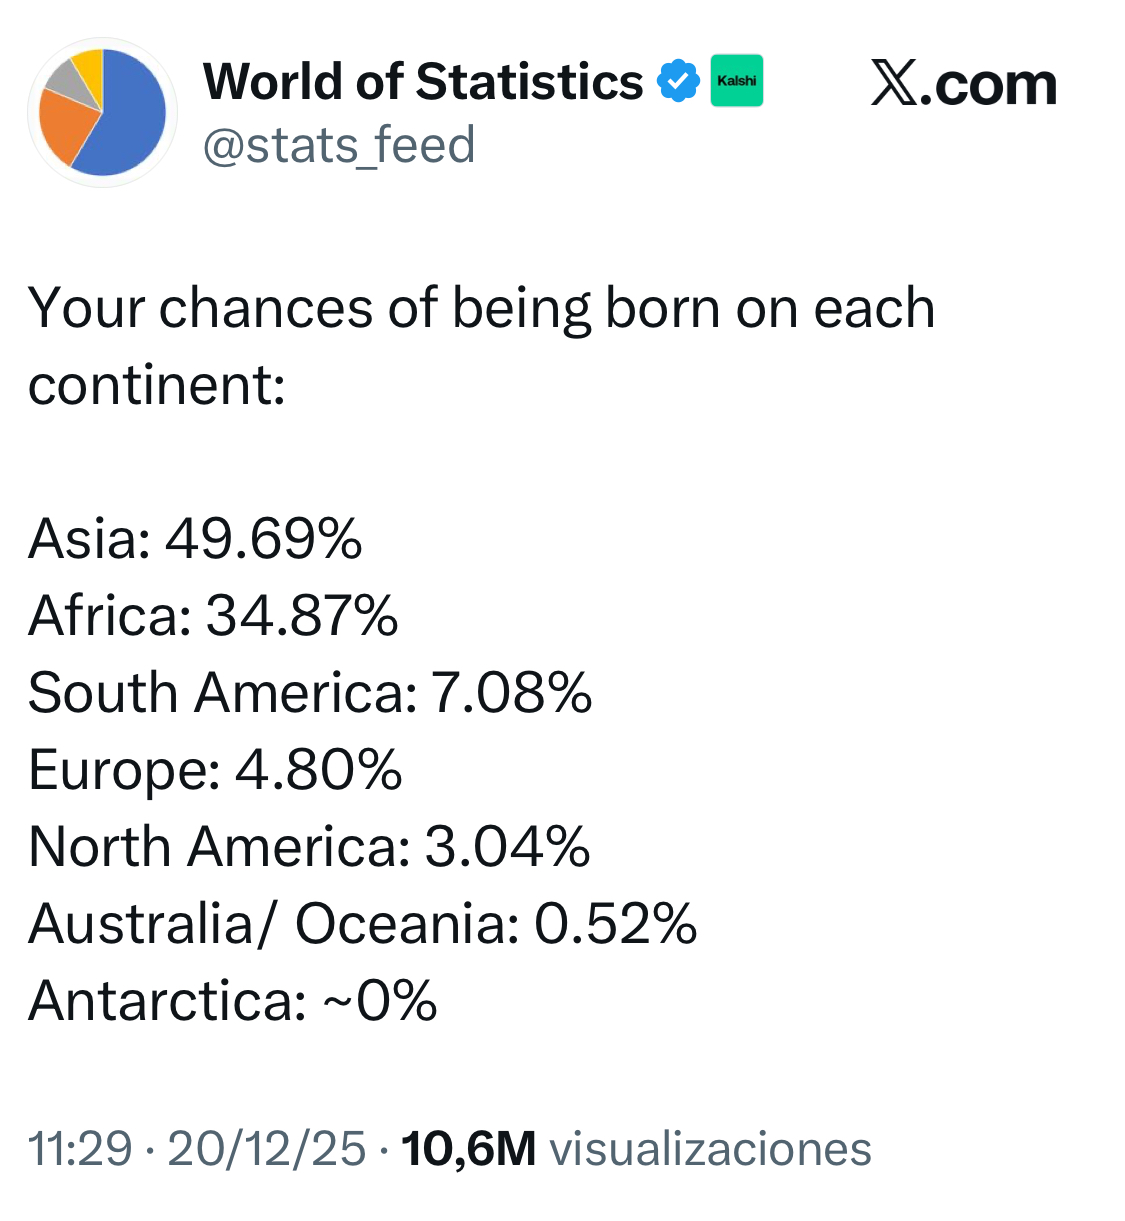Open the green Kalshi affiliate badge

point(737,81)
